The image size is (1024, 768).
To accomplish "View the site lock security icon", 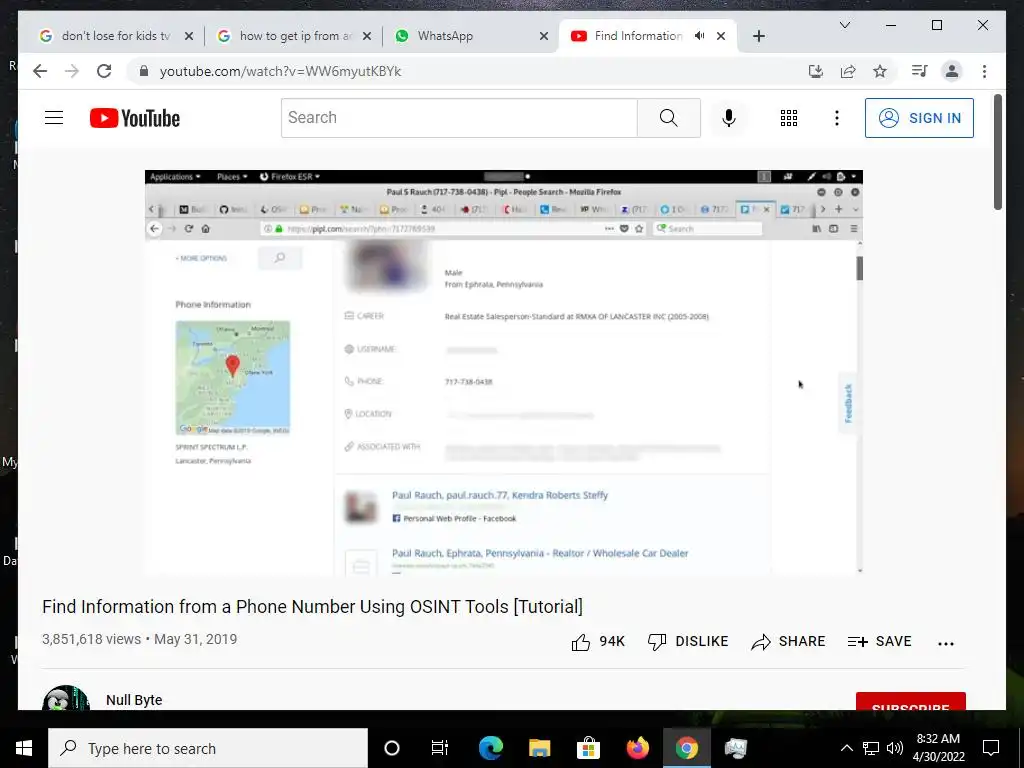I will tap(144, 71).
